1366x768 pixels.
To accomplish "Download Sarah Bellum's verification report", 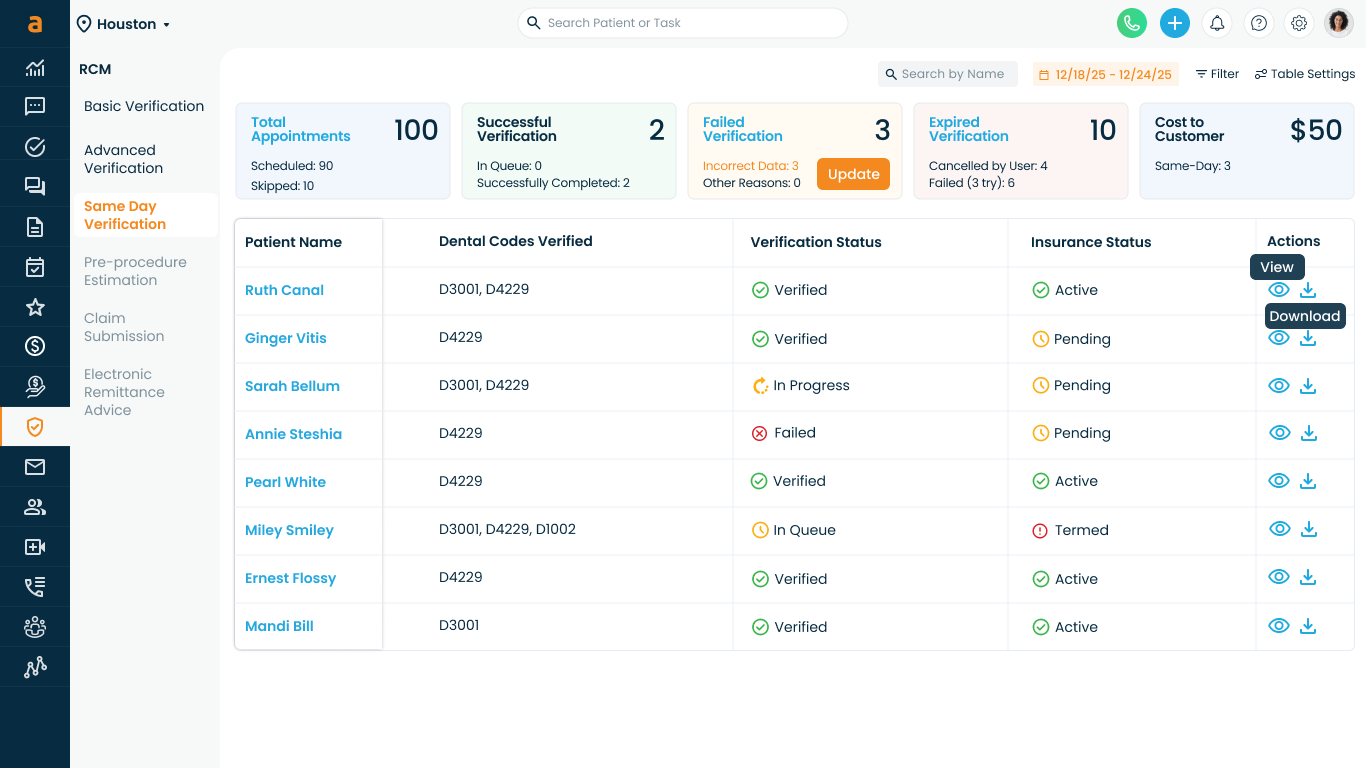I will coord(1308,386).
